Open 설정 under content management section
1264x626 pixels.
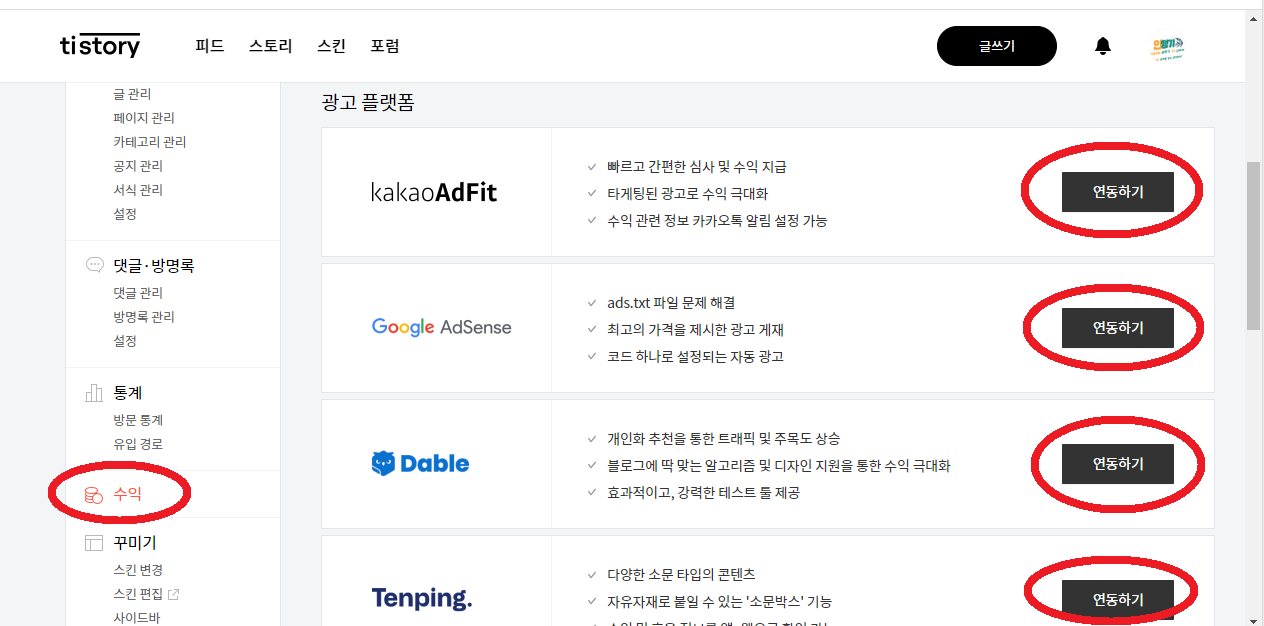click(125, 214)
